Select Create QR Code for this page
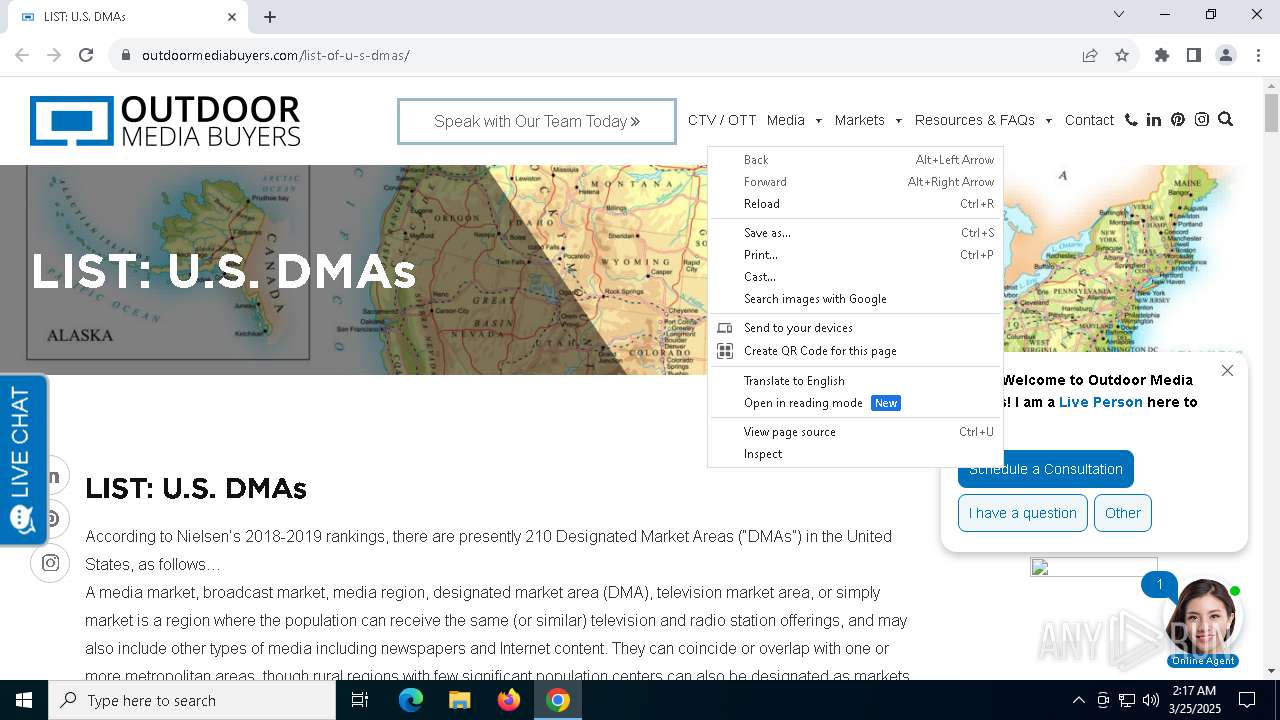This screenshot has width=1280, height=720. [855, 351]
